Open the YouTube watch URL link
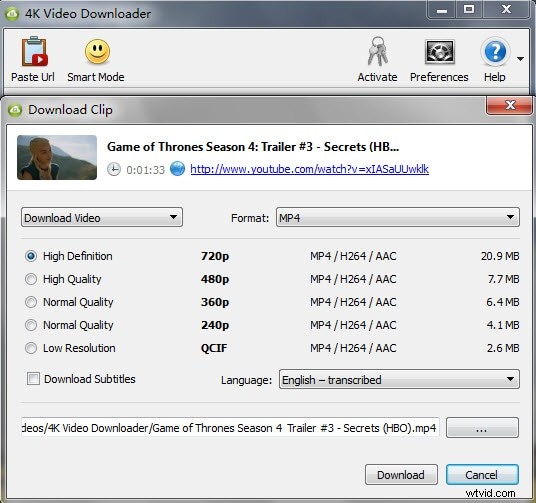536x503 pixels. point(309,169)
